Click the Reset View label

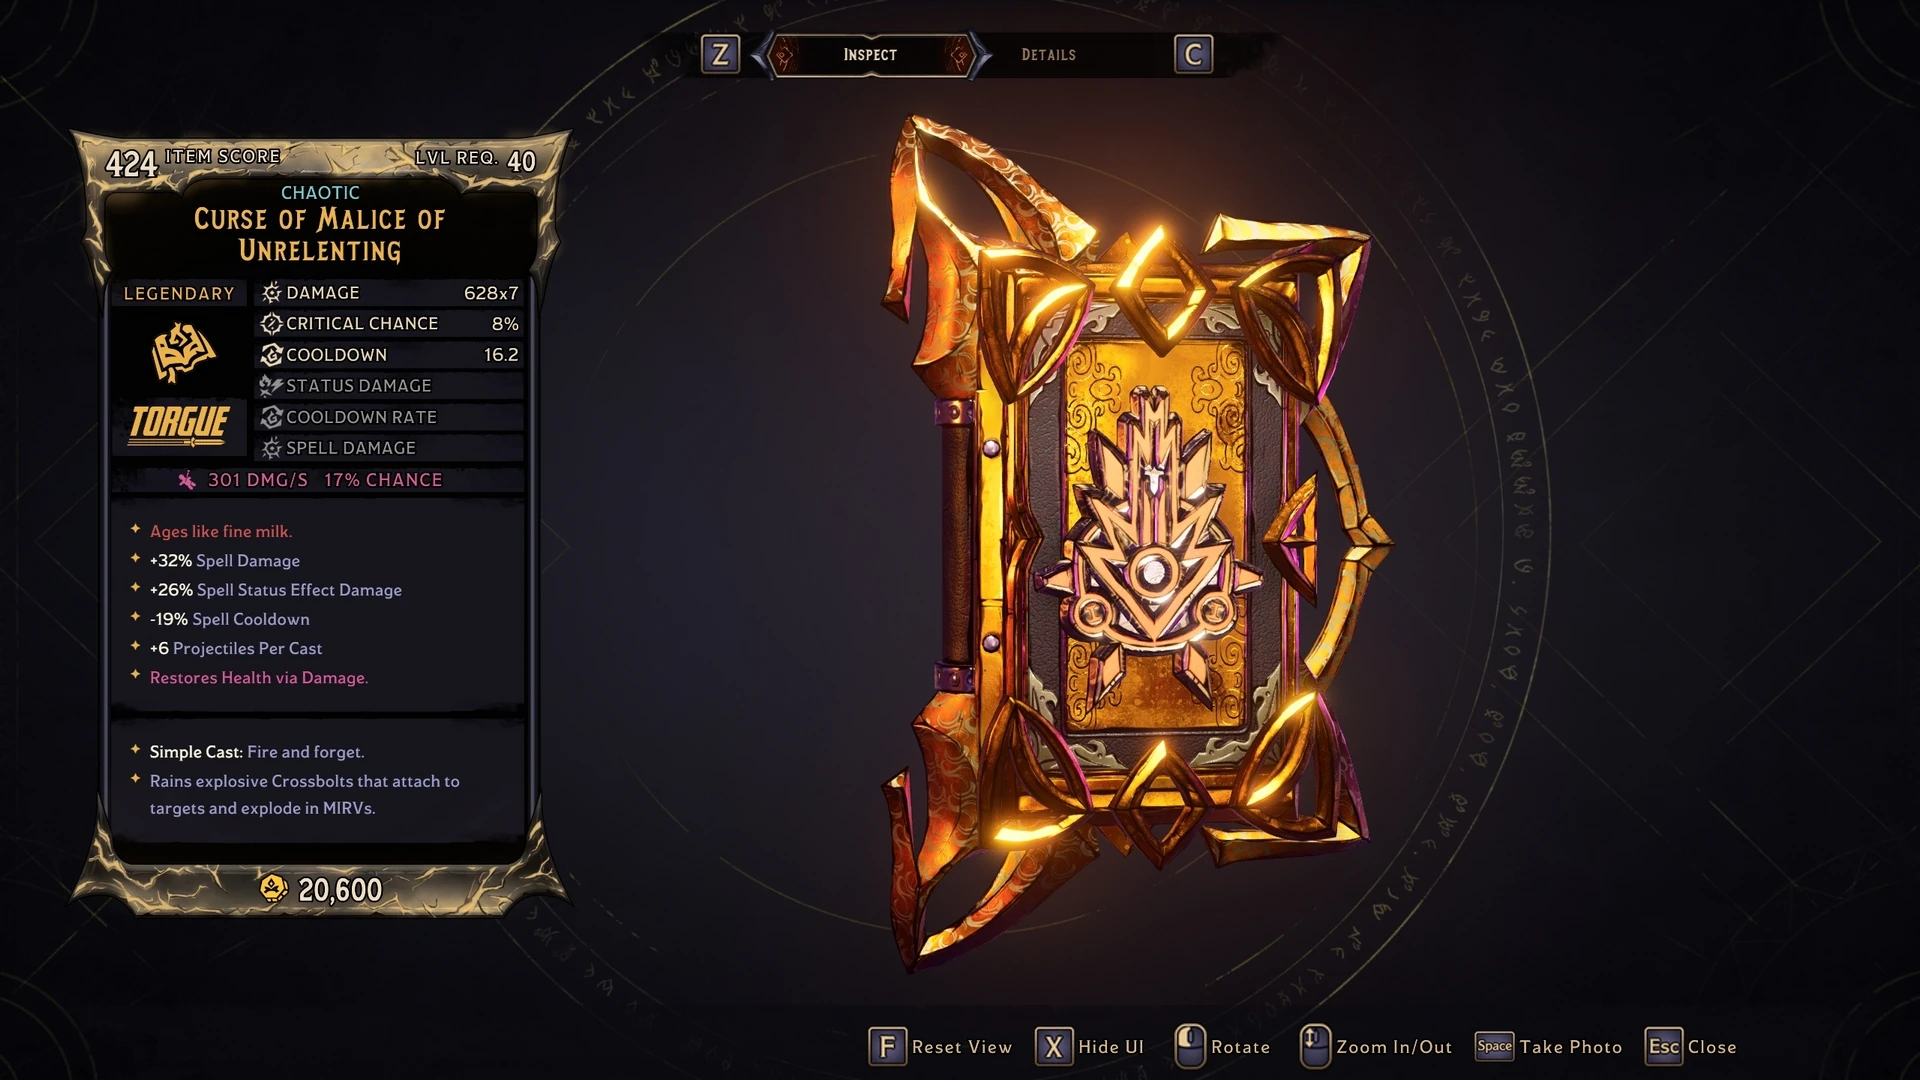click(962, 1047)
